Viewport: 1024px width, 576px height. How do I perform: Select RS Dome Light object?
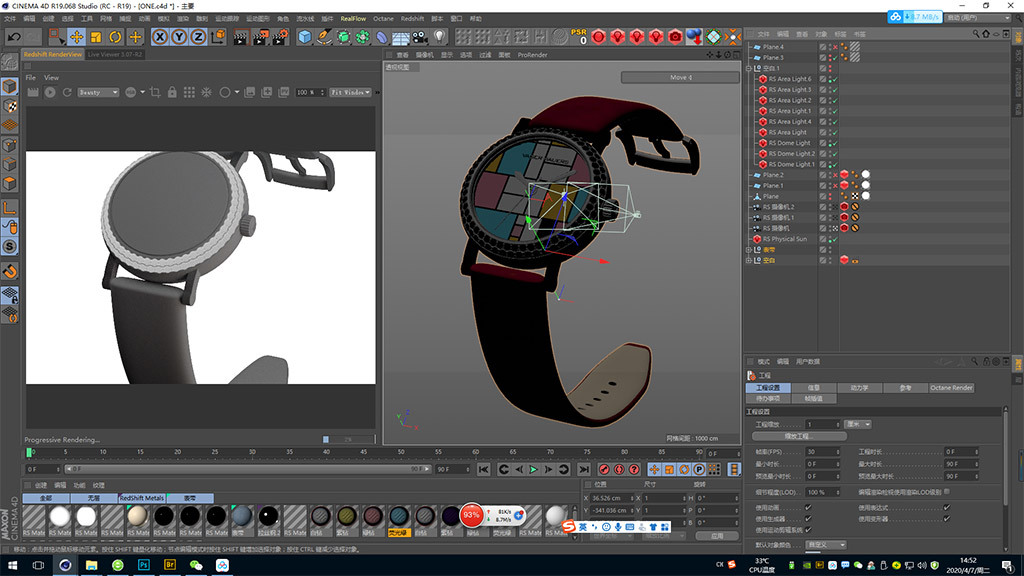tap(789, 143)
